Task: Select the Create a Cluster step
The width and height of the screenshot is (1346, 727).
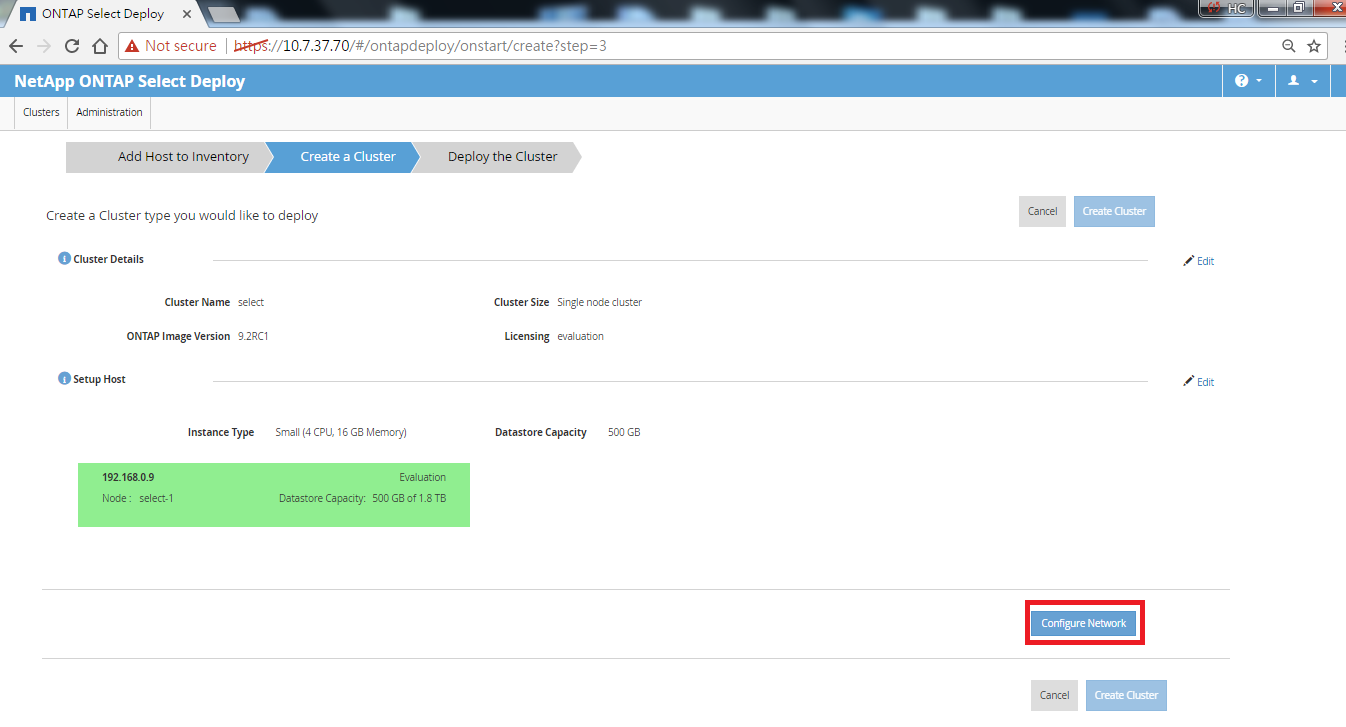Action: [x=345, y=157]
